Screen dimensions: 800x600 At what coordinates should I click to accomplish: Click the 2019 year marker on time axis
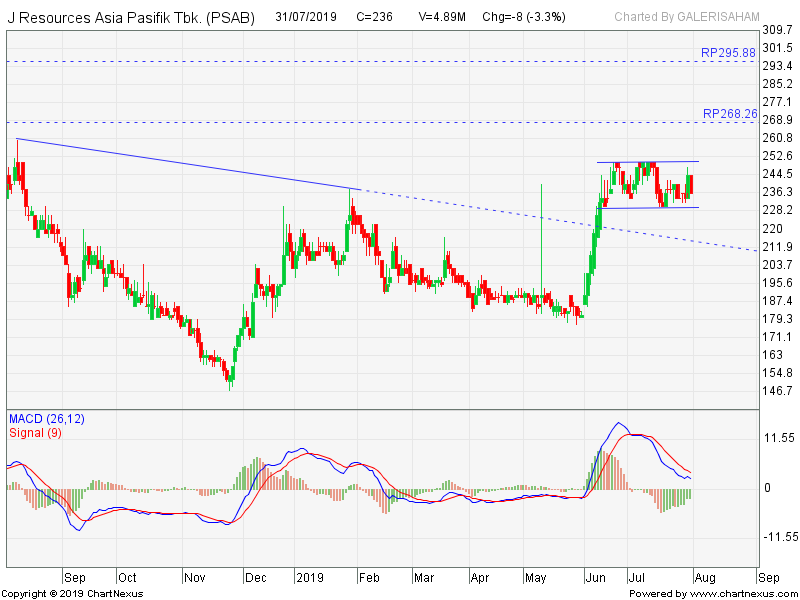coord(312,577)
